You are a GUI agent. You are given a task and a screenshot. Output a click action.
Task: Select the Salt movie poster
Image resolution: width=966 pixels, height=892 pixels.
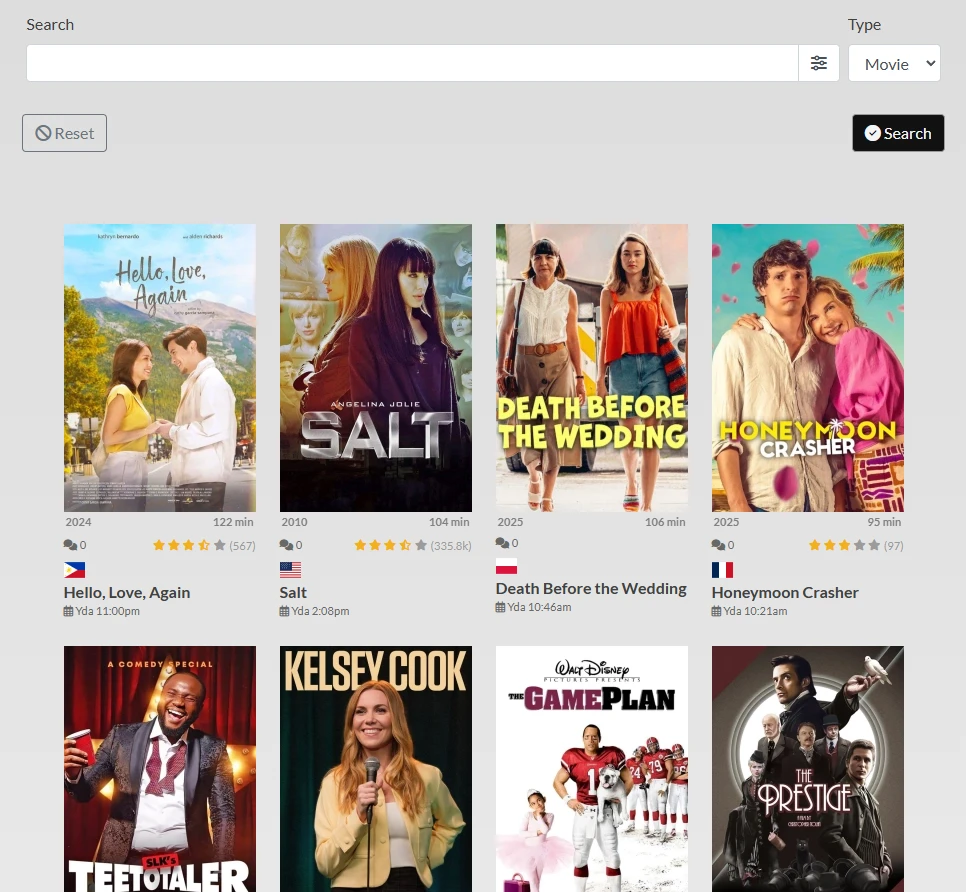click(375, 367)
